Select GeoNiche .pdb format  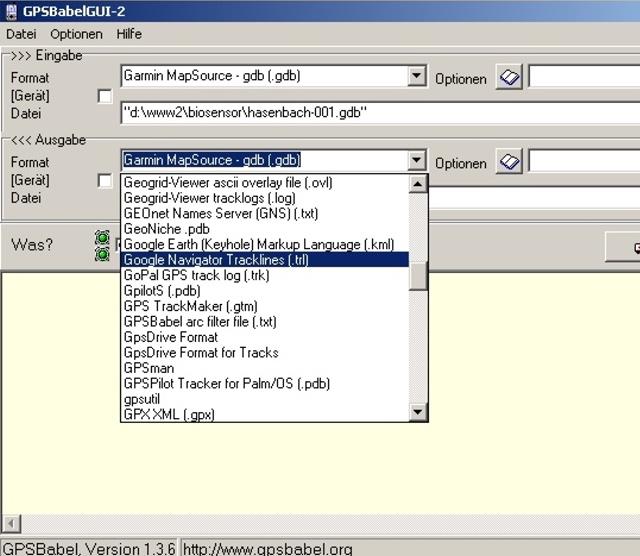tap(265, 229)
